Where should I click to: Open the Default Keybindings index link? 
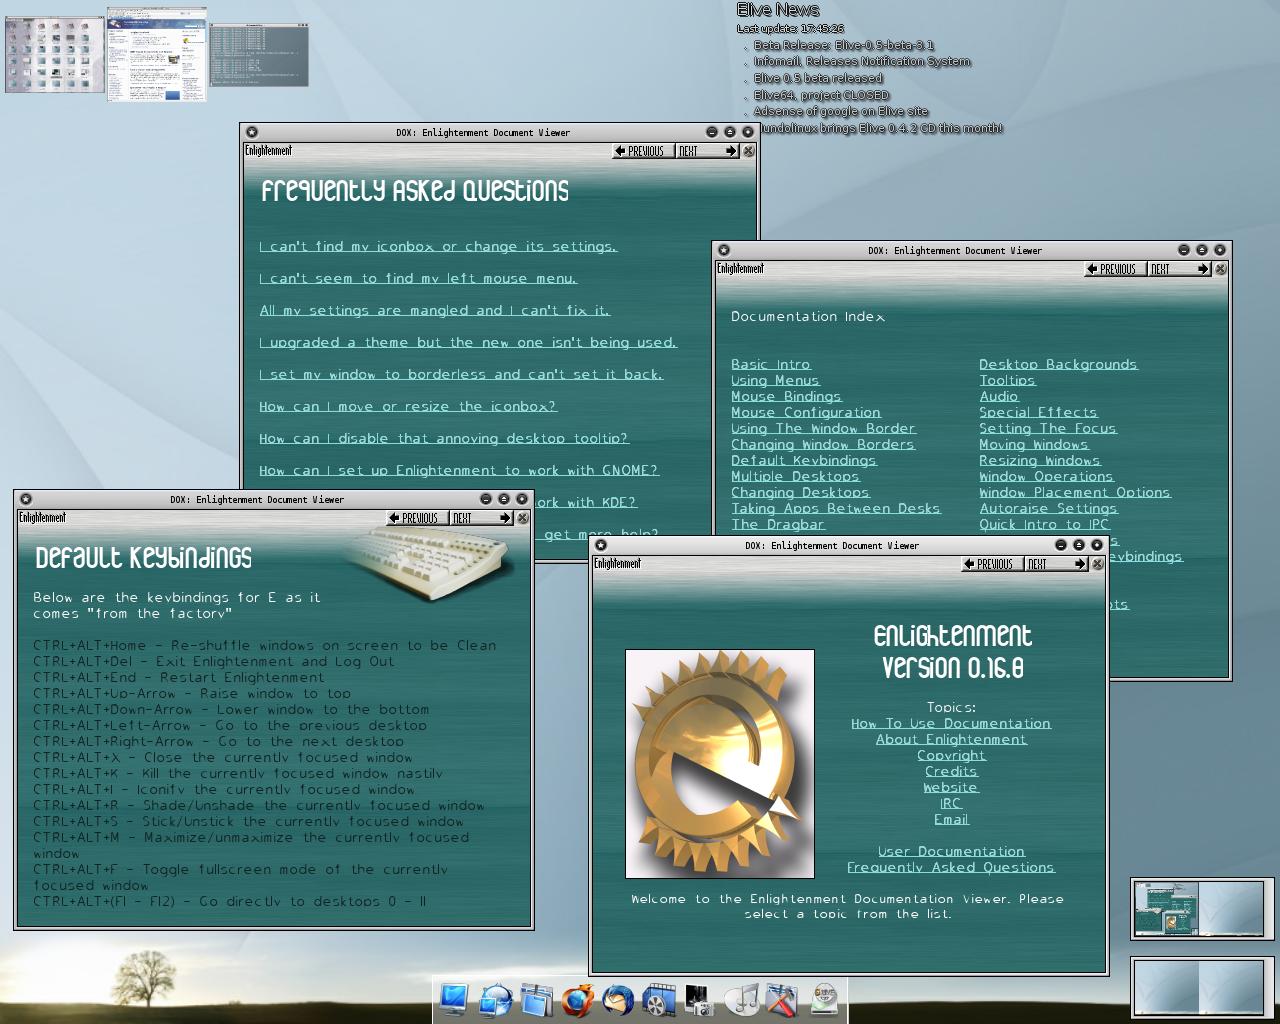pos(804,461)
